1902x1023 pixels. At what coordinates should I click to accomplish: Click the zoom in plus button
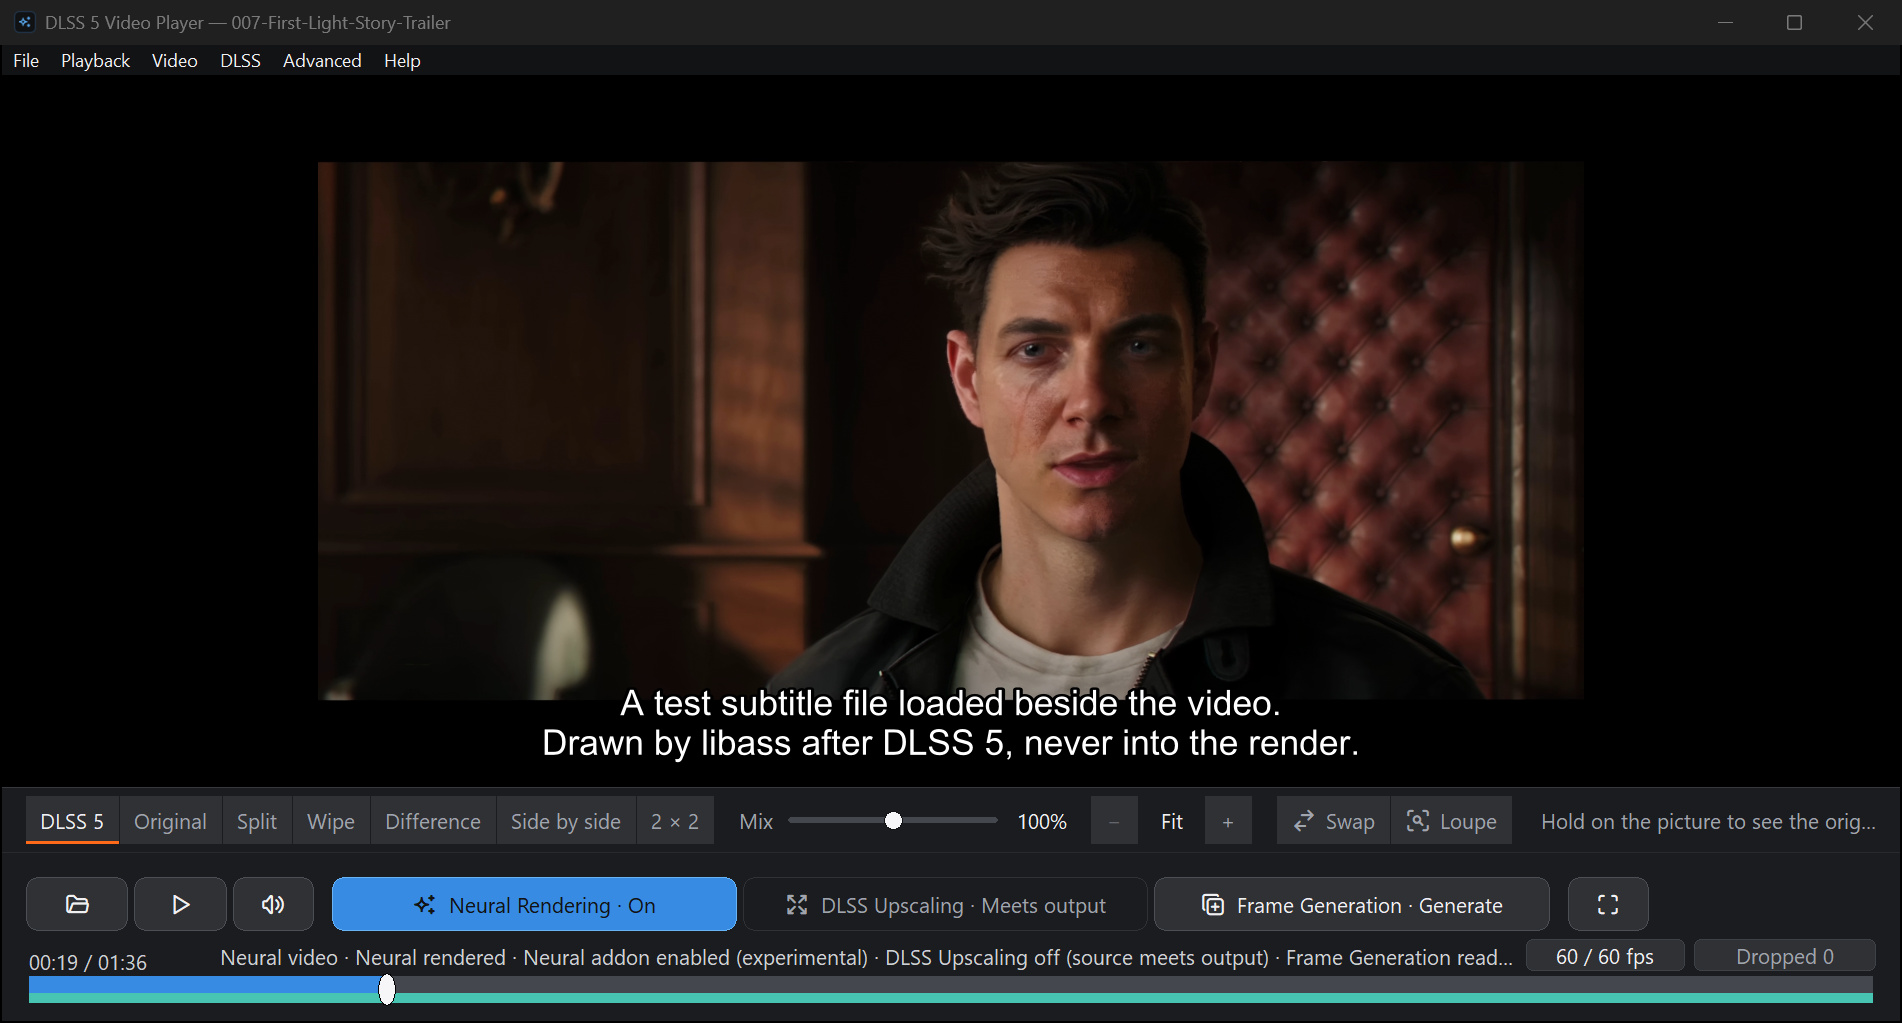[1228, 821]
